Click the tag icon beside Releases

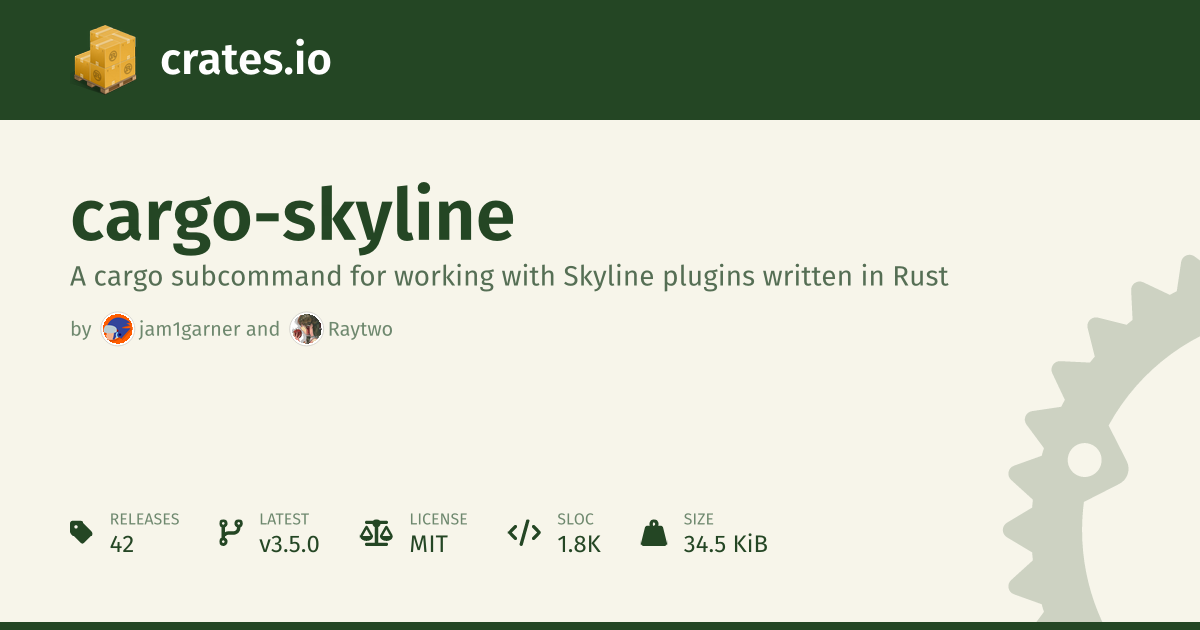pyautogui.click(x=82, y=532)
